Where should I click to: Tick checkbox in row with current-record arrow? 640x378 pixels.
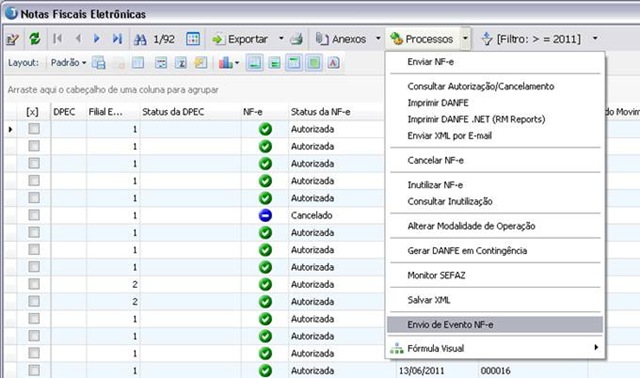(34, 129)
